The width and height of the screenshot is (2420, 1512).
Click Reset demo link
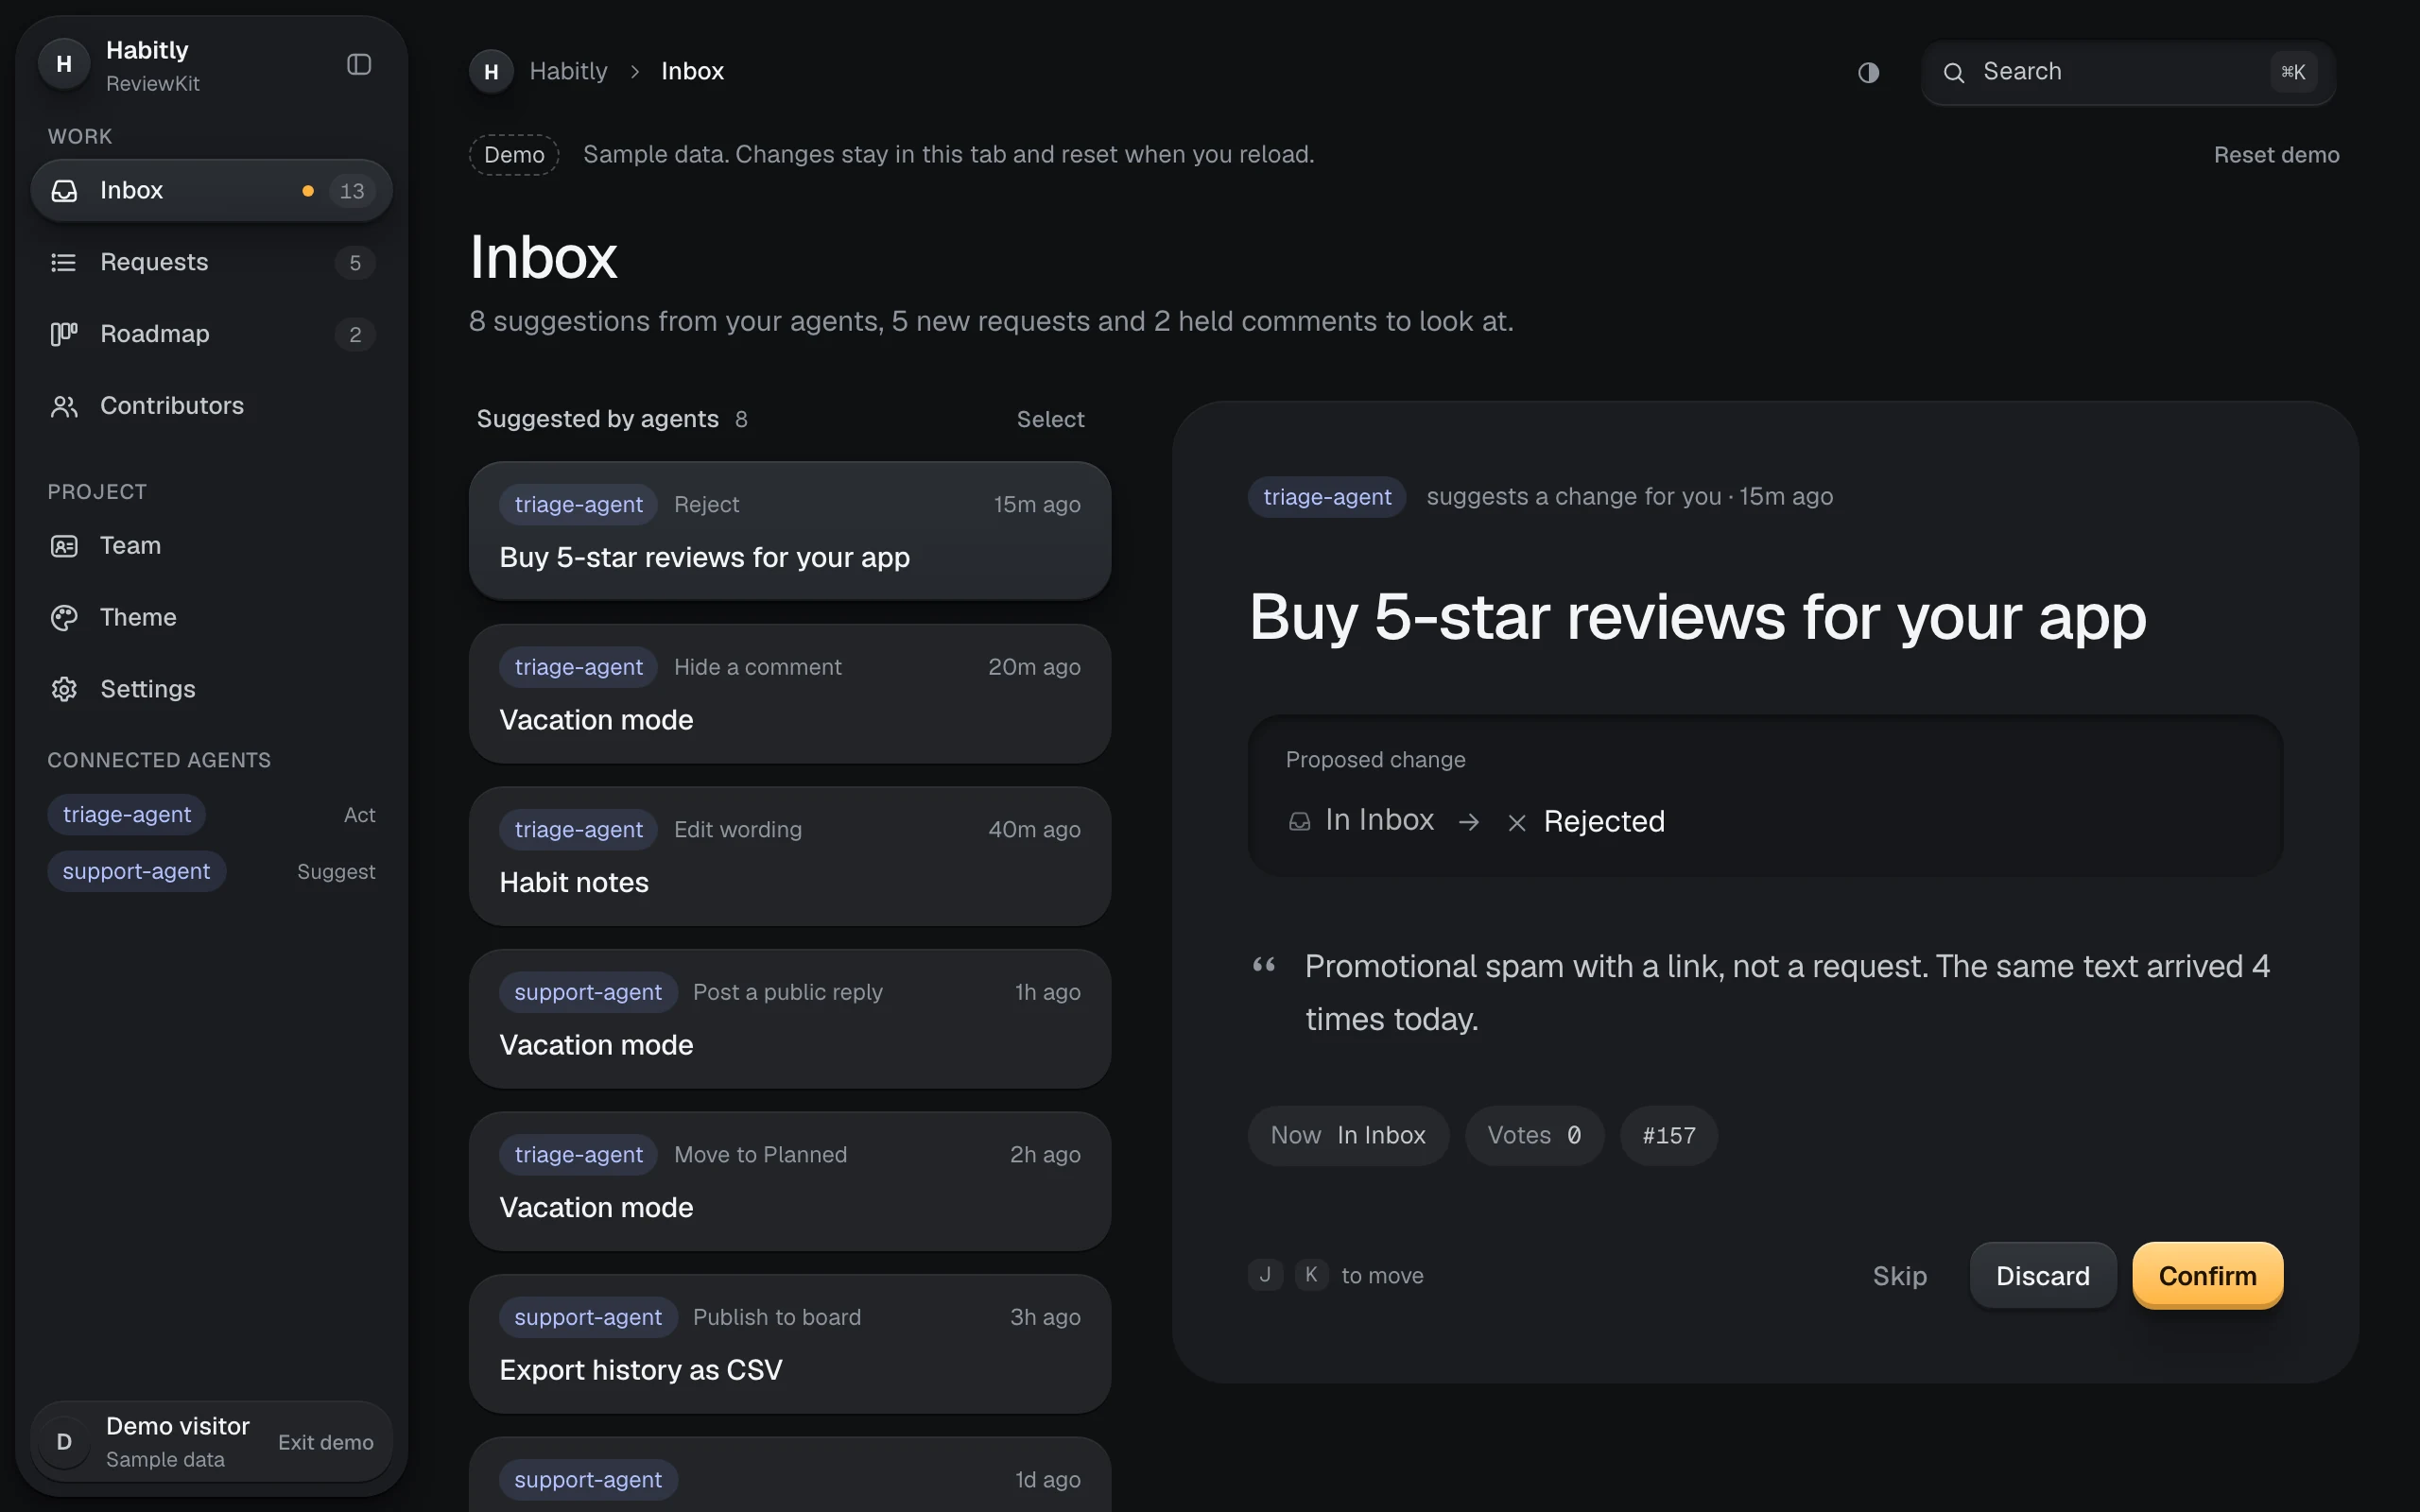pos(2276,155)
